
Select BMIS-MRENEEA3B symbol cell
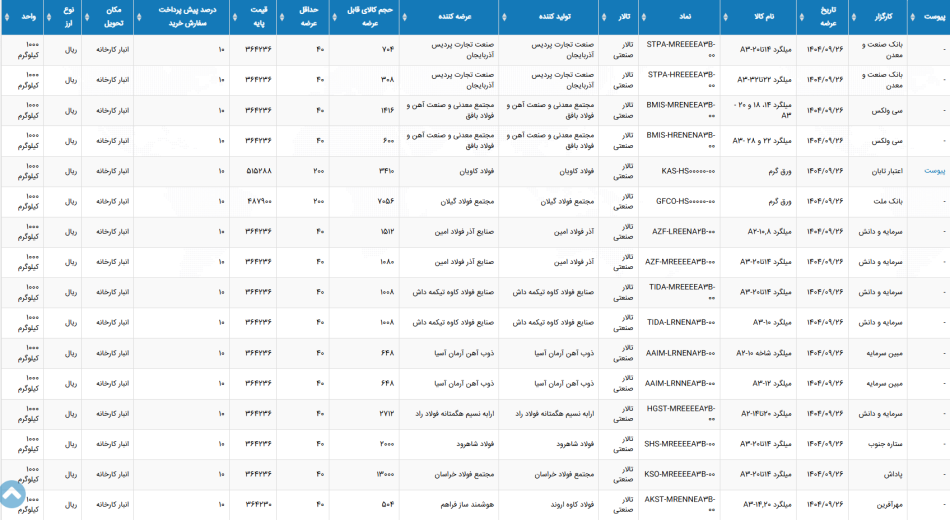click(679, 110)
